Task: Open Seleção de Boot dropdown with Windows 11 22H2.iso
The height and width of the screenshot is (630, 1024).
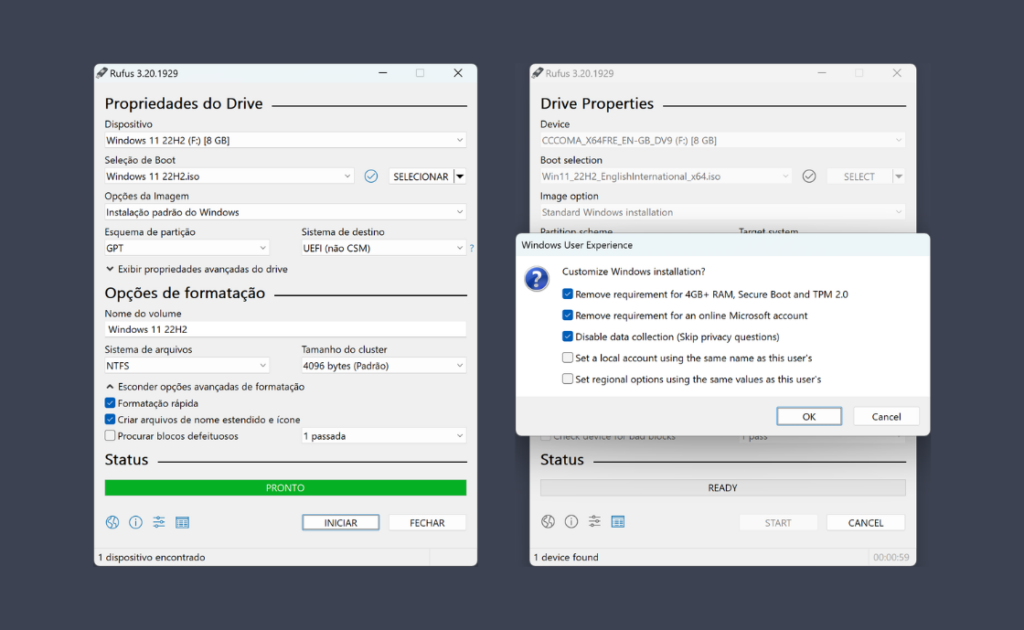Action: point(229,176)
